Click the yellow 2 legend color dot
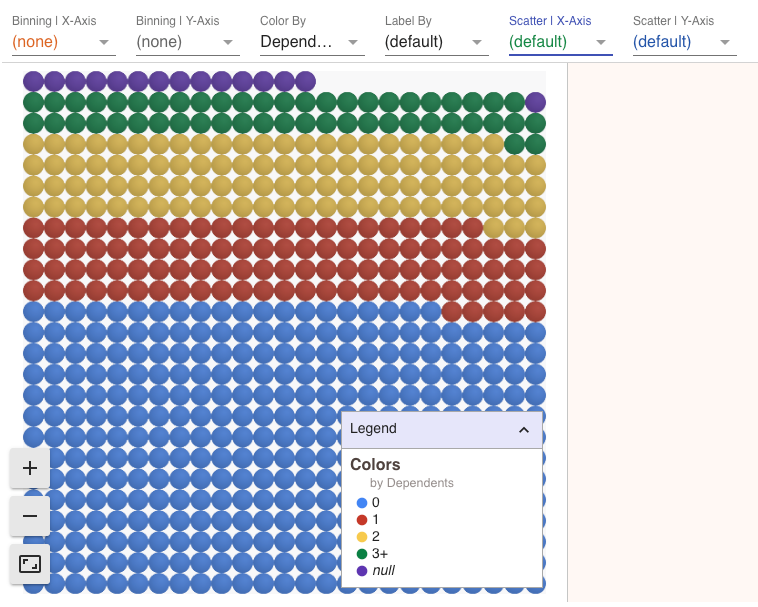758x607 pixels. click(x=361, y=537)
